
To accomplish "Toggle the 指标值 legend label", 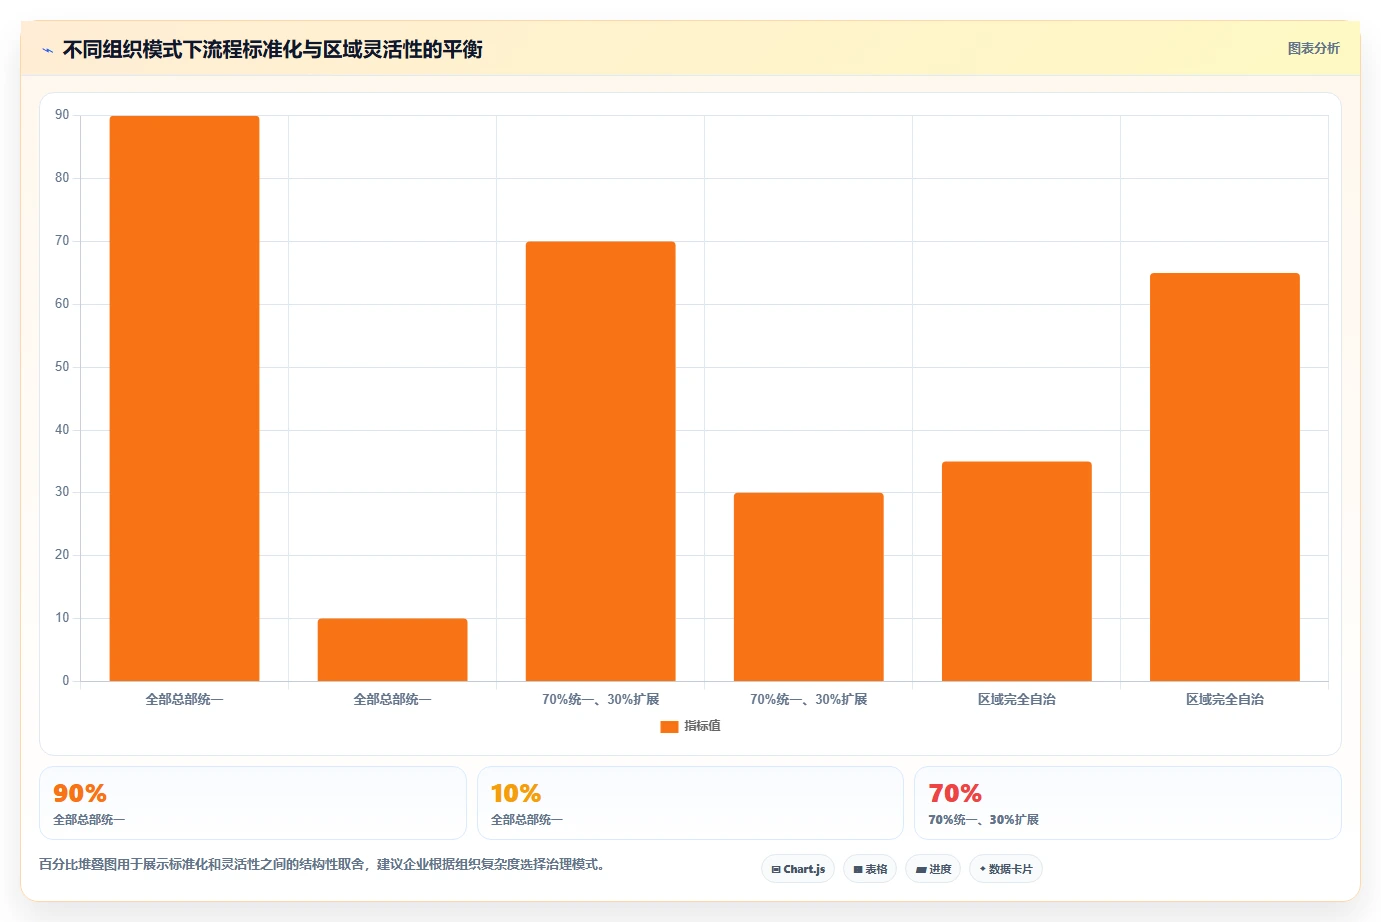I will coord(702,726).
